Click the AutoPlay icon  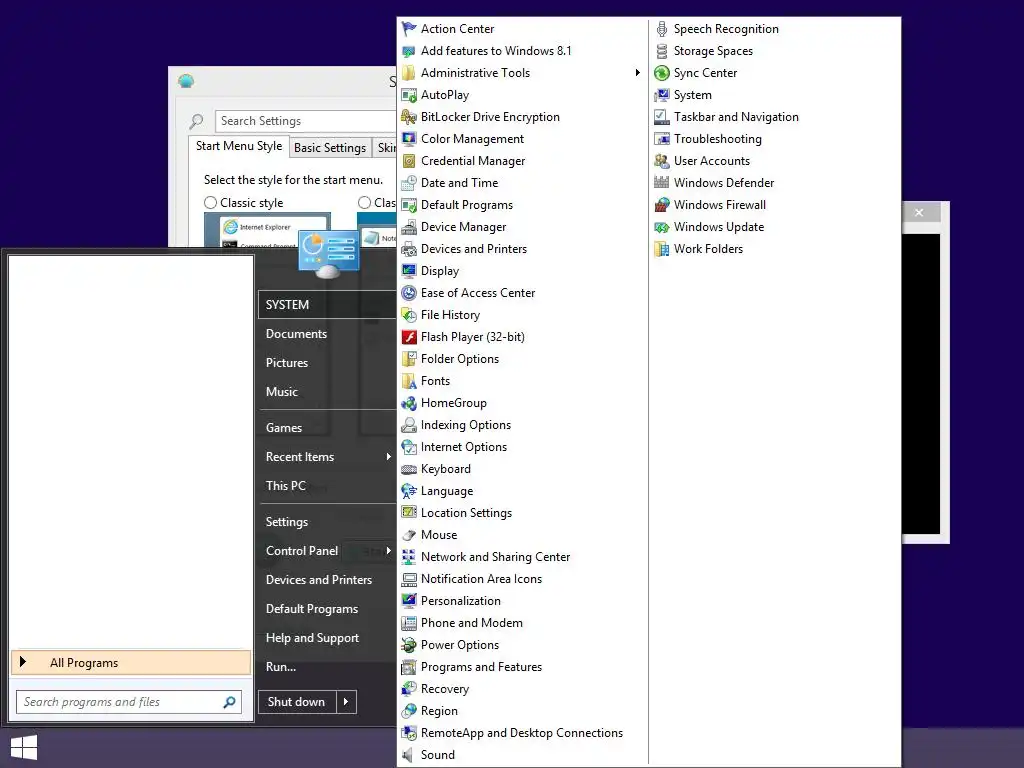[409, 95]
